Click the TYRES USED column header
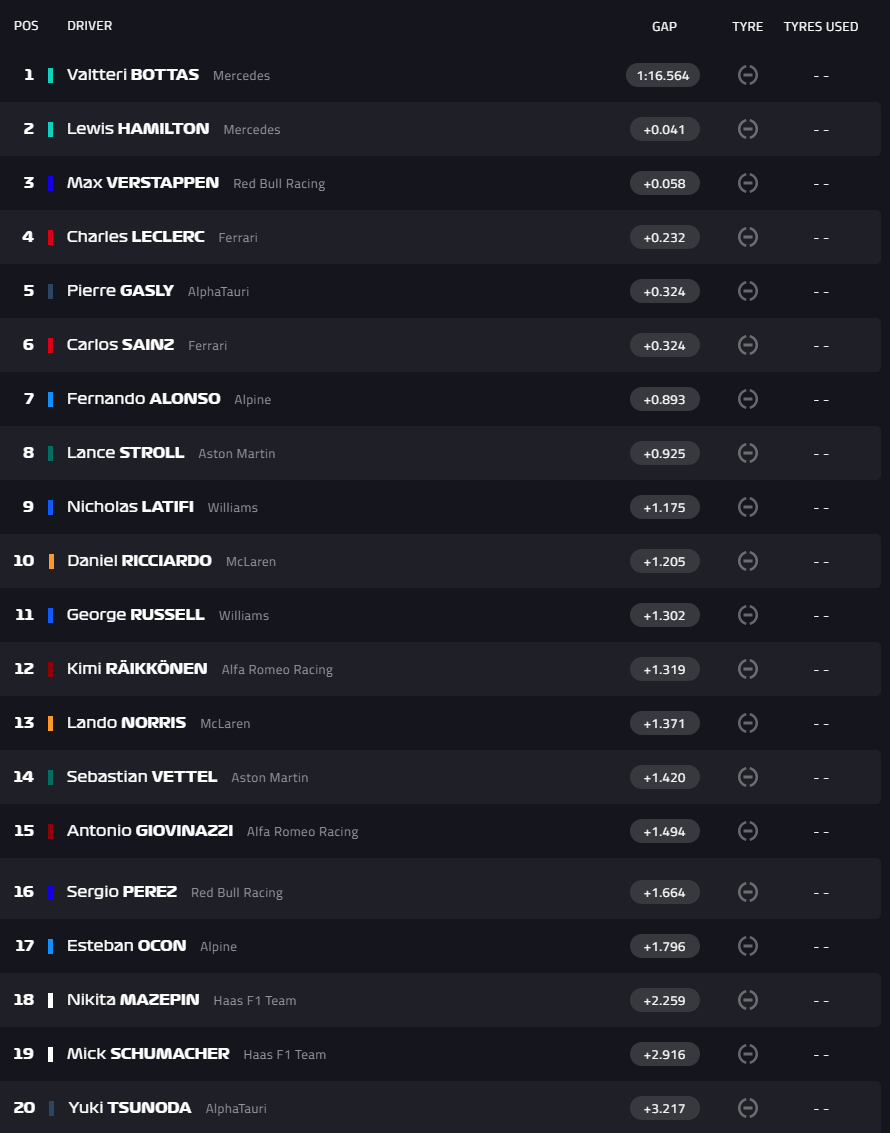890x1133 pixels. [821, 27]
